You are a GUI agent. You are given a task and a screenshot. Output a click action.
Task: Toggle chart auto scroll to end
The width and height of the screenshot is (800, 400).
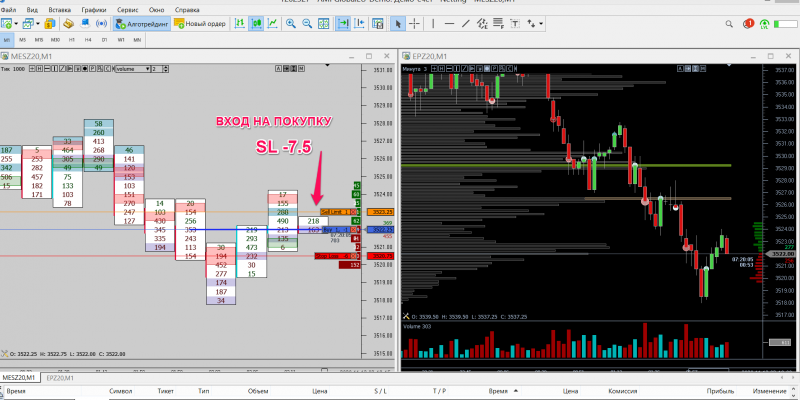(x=343, y=23)
